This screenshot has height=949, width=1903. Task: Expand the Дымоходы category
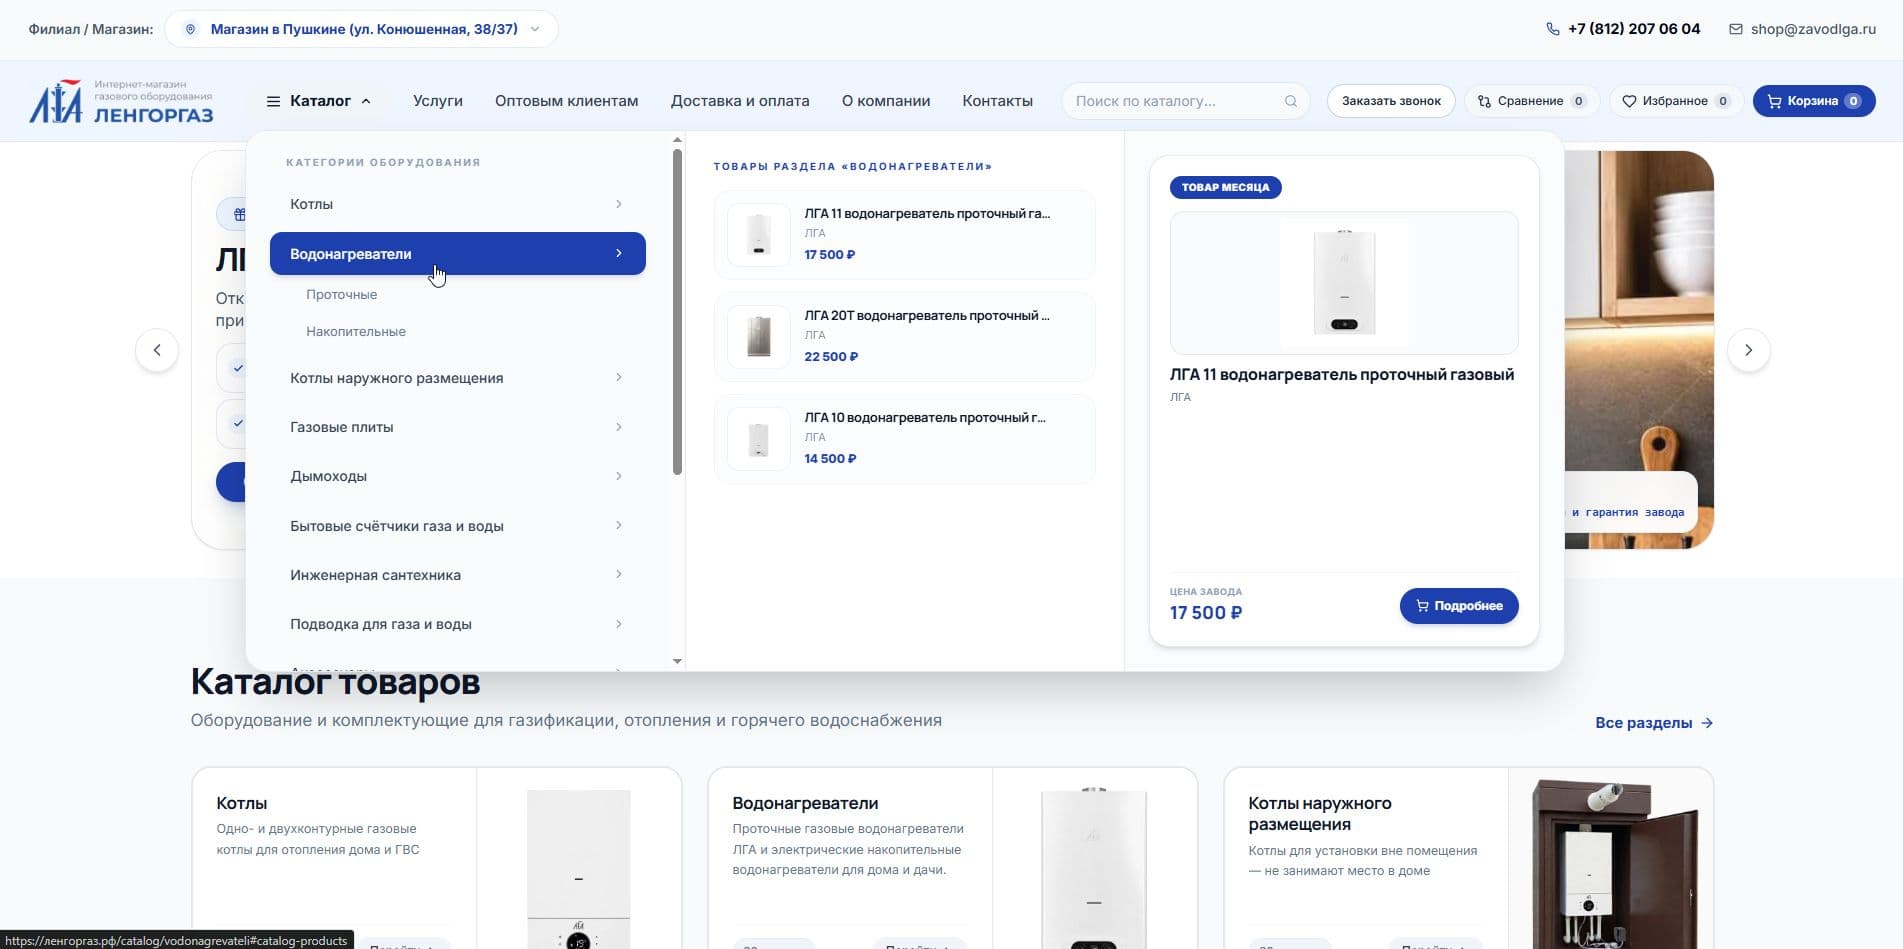(x=457, y=476)
